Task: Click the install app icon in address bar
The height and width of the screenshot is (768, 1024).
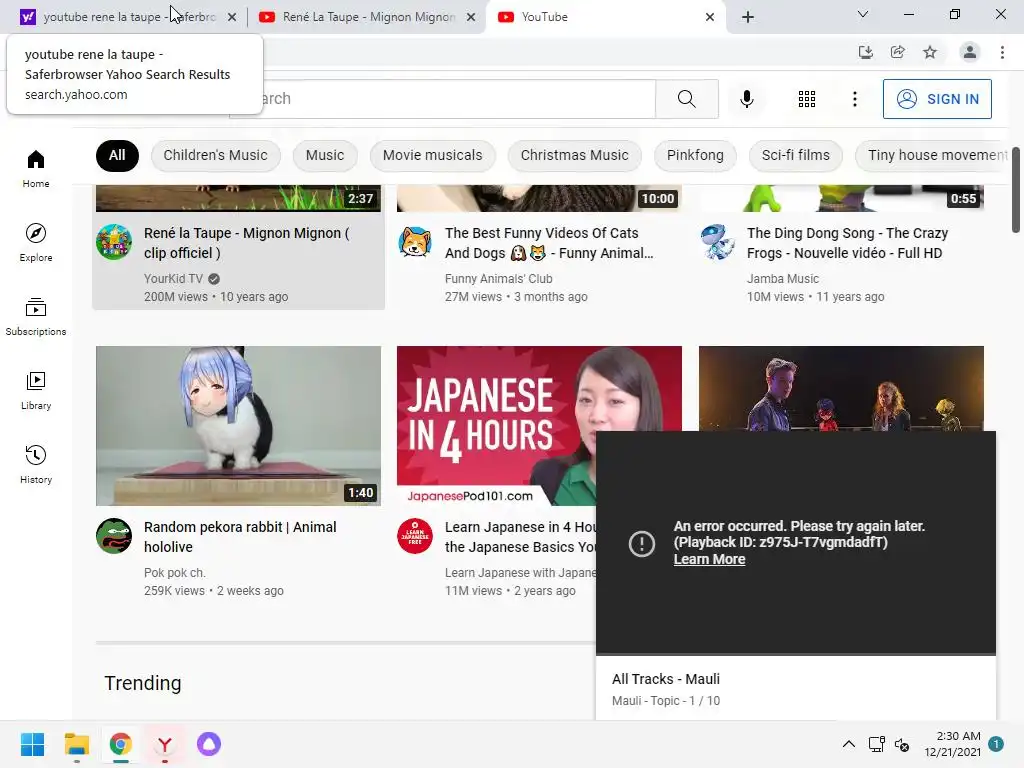Action: pos(866,52)
